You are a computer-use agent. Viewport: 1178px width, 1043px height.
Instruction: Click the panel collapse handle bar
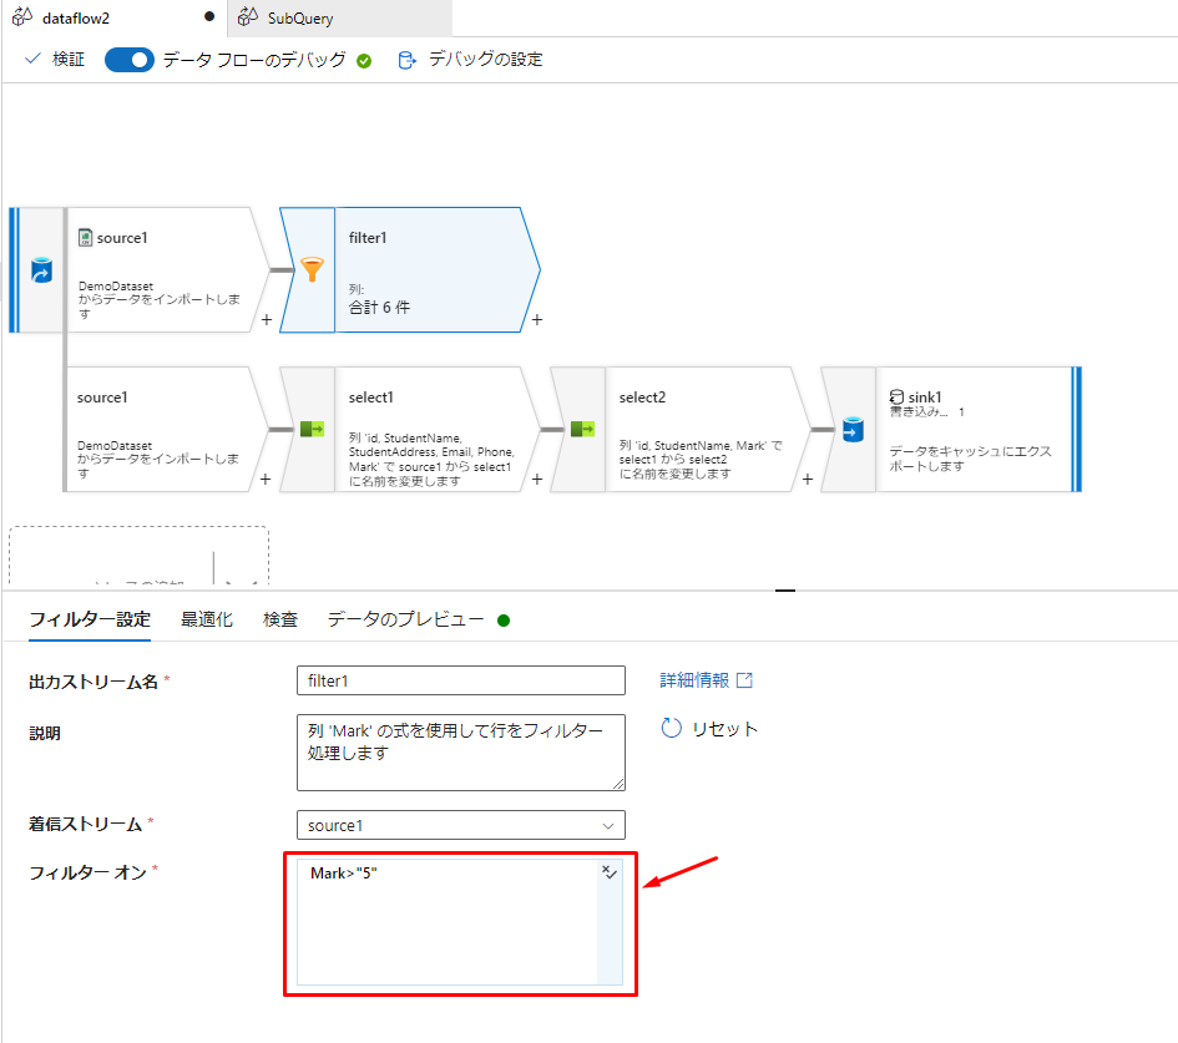[x=785, y=591]
